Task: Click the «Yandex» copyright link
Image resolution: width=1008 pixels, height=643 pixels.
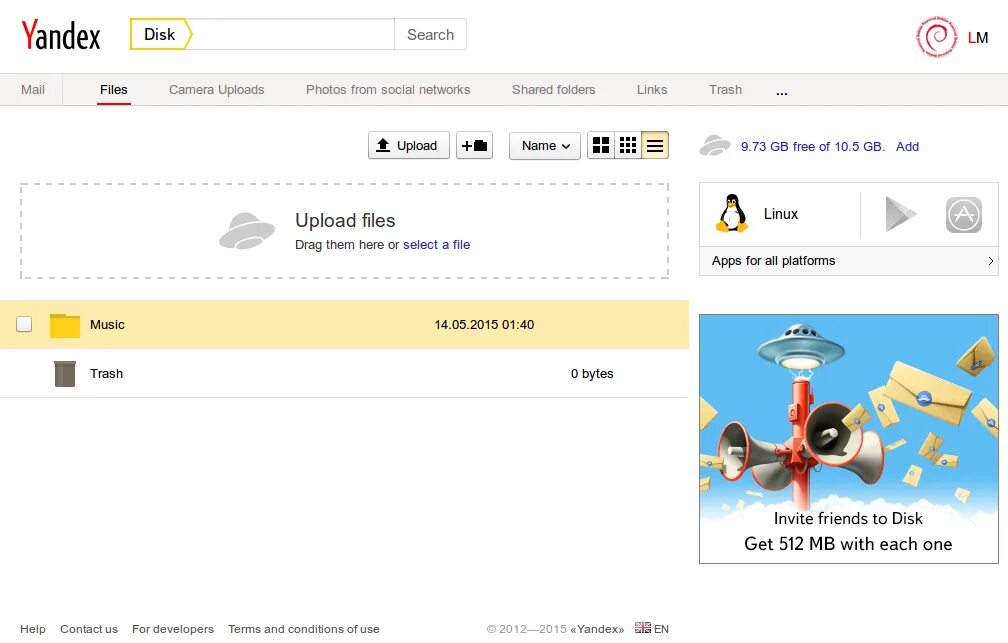Action: click(597, 629)
